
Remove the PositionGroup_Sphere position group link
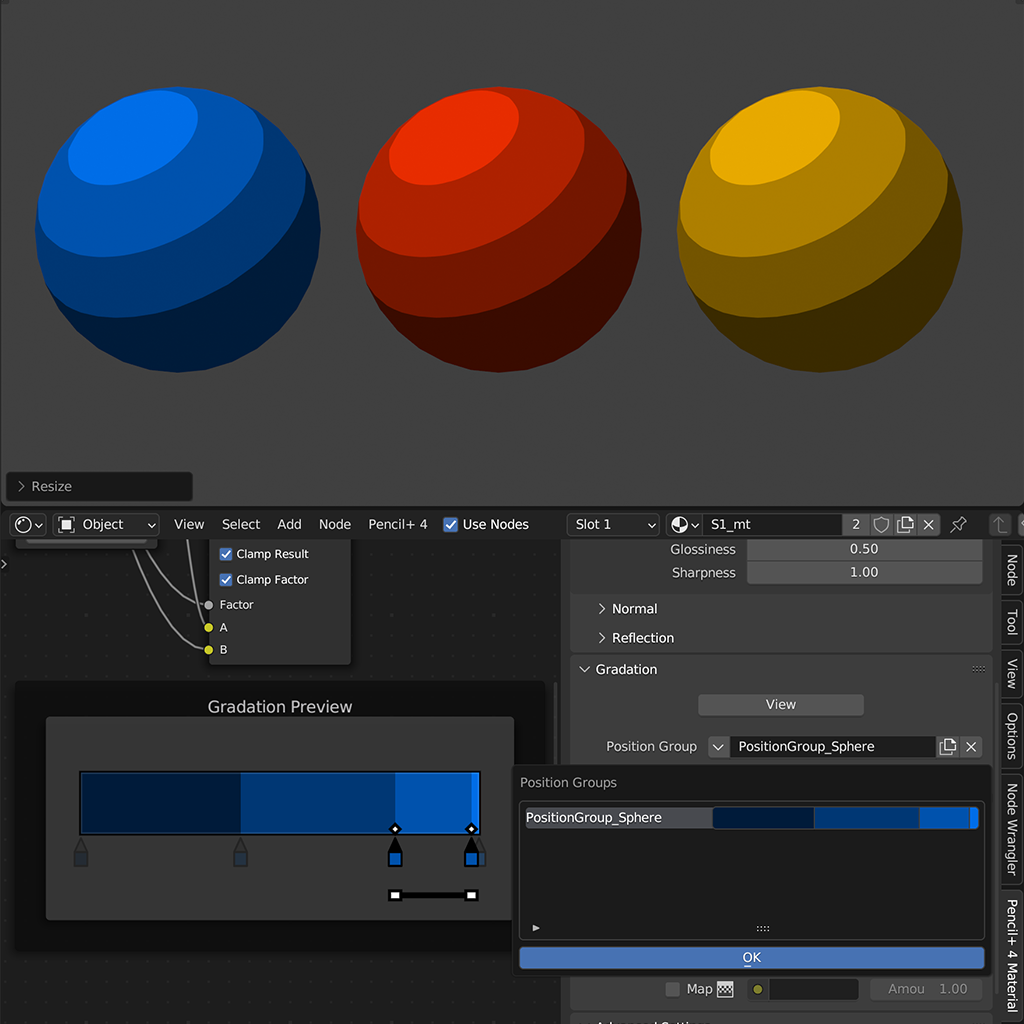coord(971,747)
